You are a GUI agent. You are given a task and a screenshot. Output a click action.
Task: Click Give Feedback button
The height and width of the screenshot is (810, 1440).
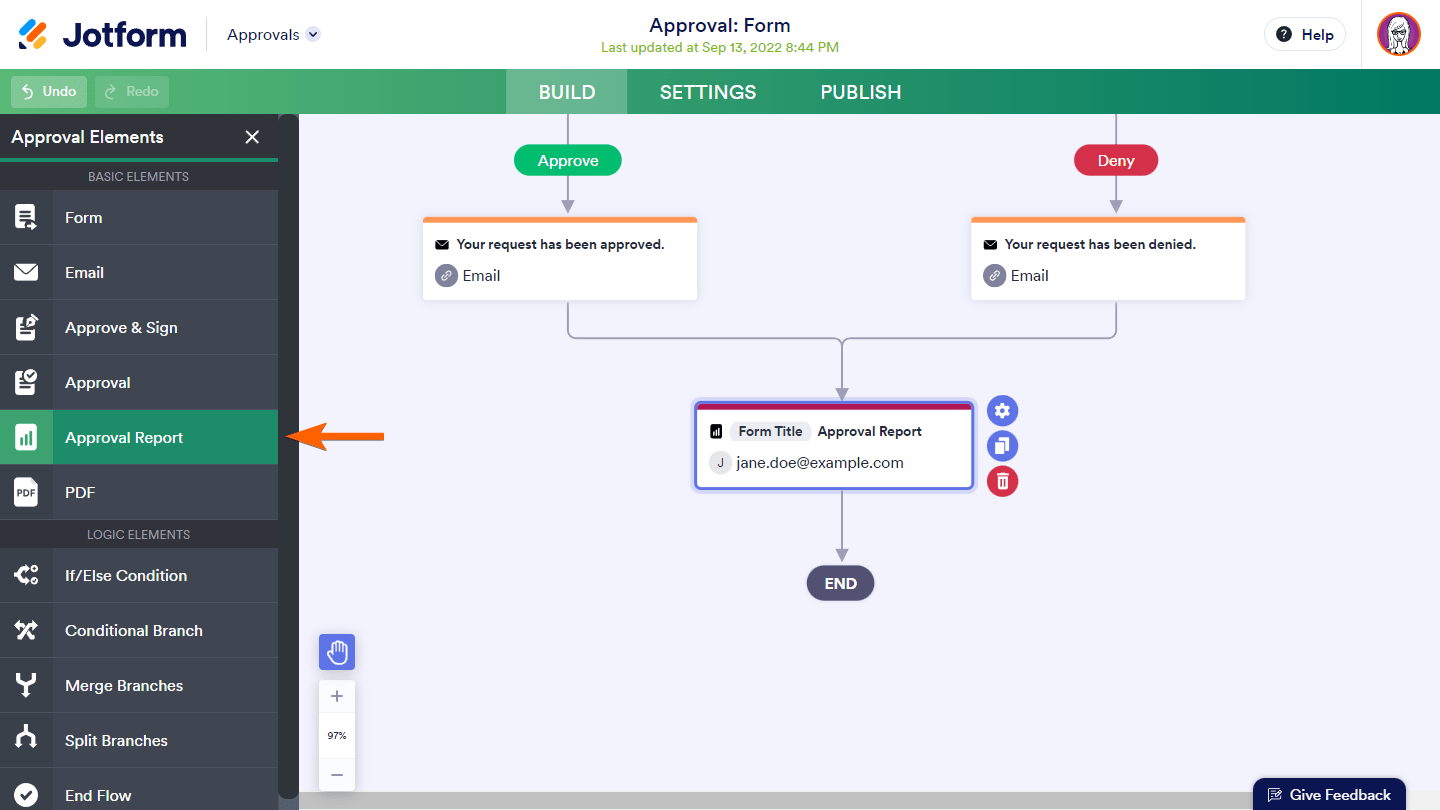[1329, 795]
